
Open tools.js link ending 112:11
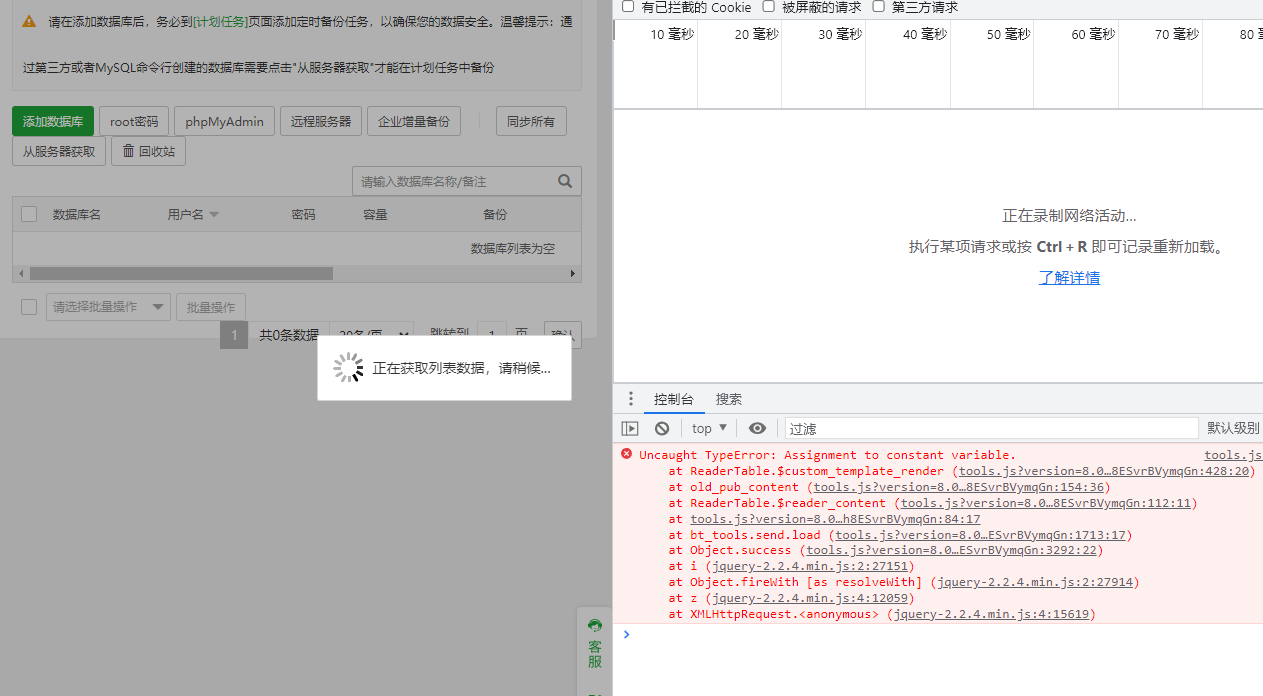[x=1046, y=503]
